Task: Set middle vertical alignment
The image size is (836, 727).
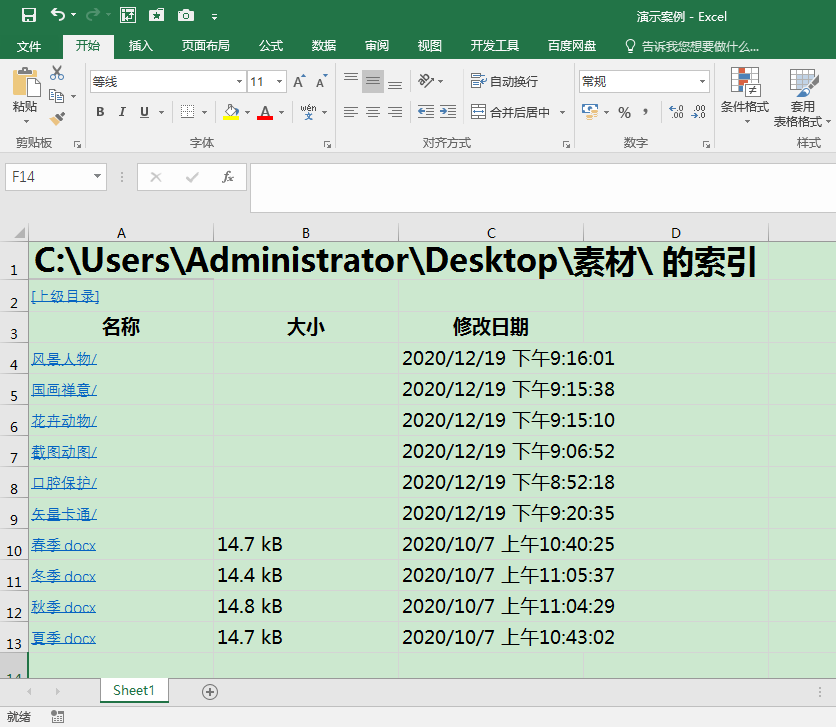Action: [x=373, y=81]
